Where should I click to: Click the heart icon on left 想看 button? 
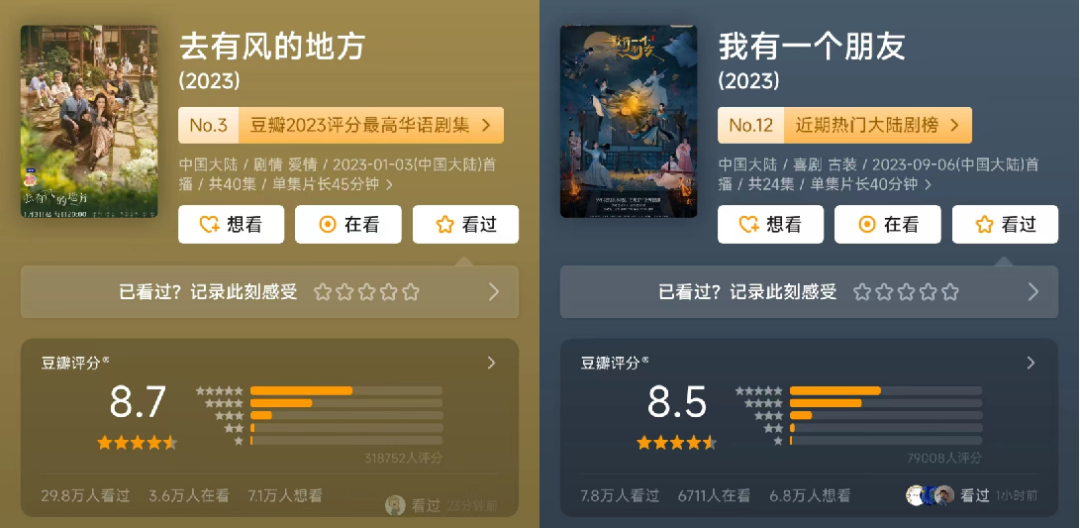tap(209, 224)
